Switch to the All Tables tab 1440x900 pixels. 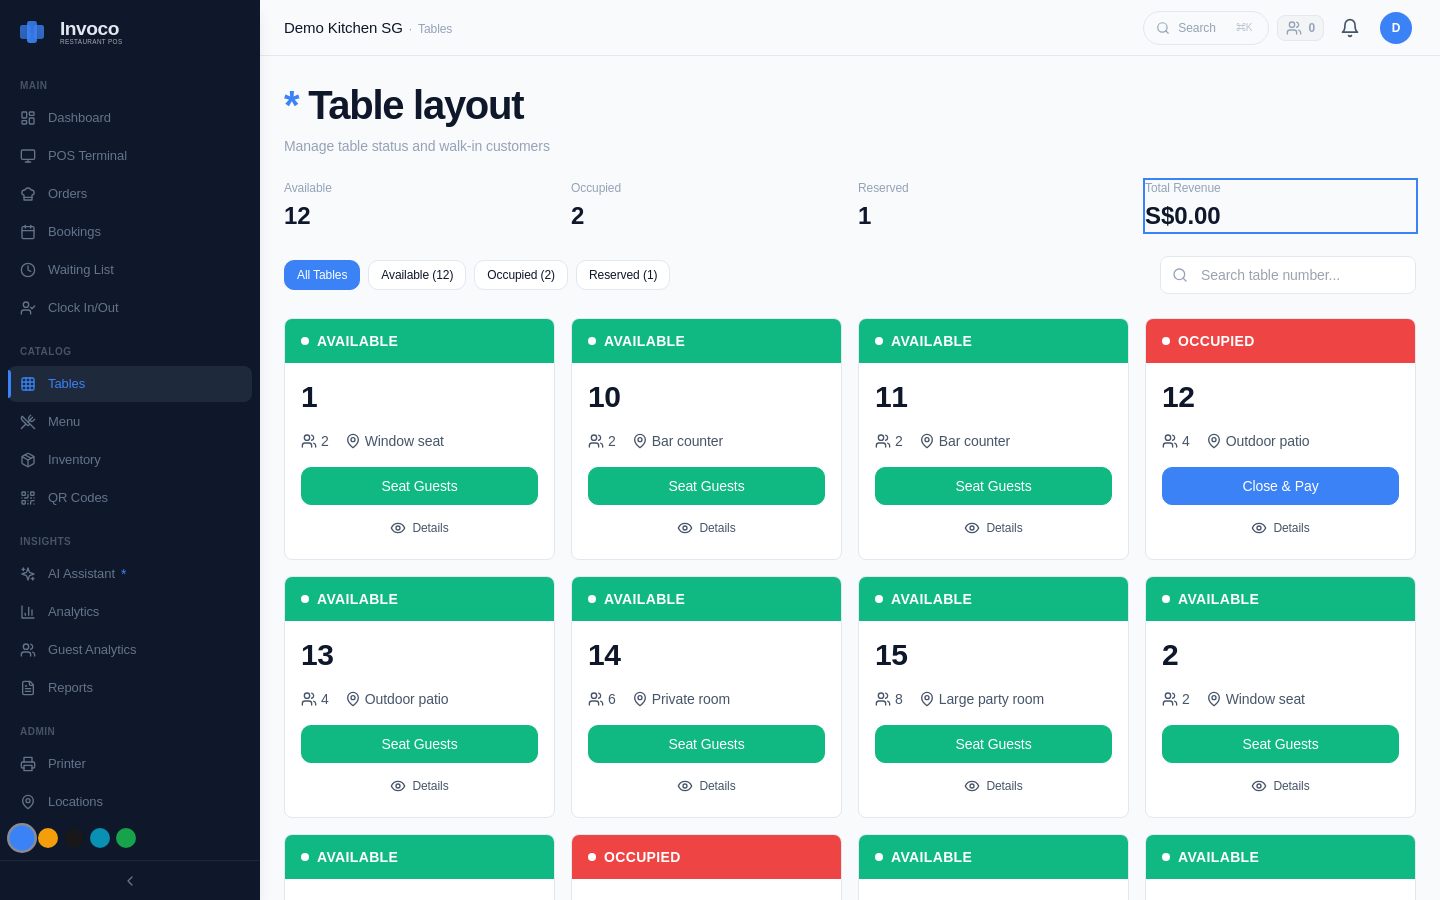[321, 274]
